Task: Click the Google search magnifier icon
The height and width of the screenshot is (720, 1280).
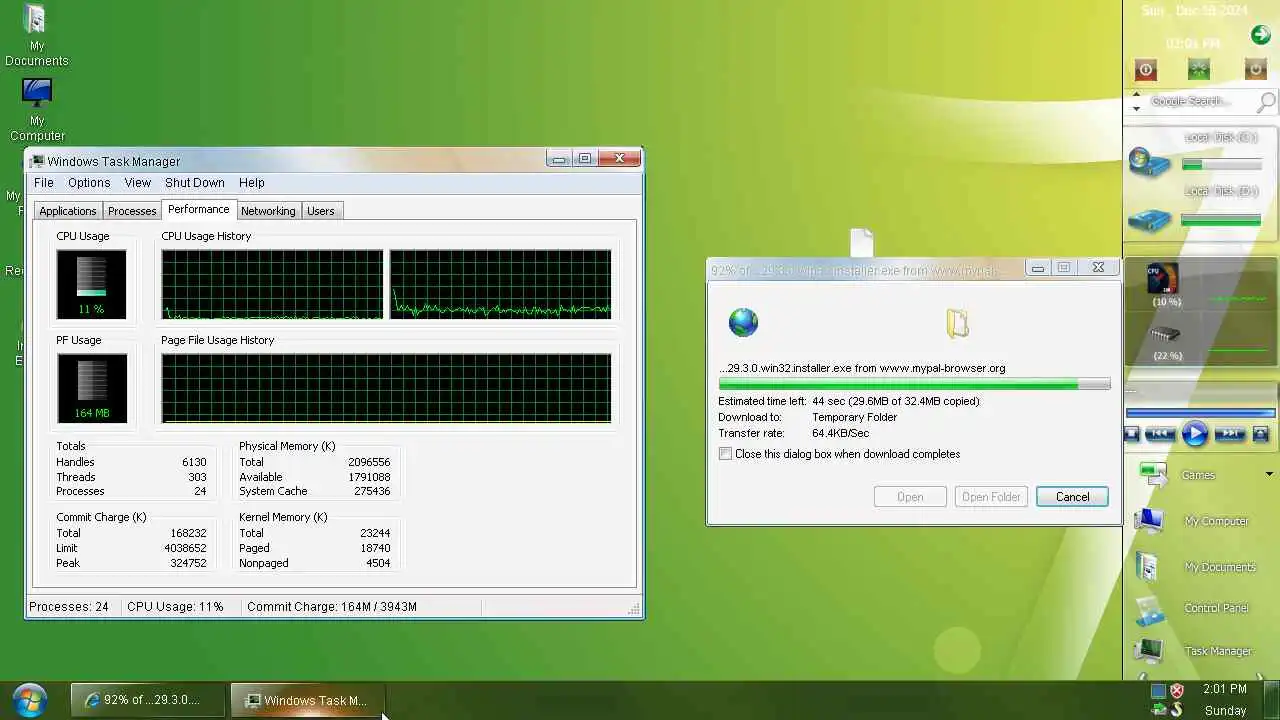Action: 1266,101
